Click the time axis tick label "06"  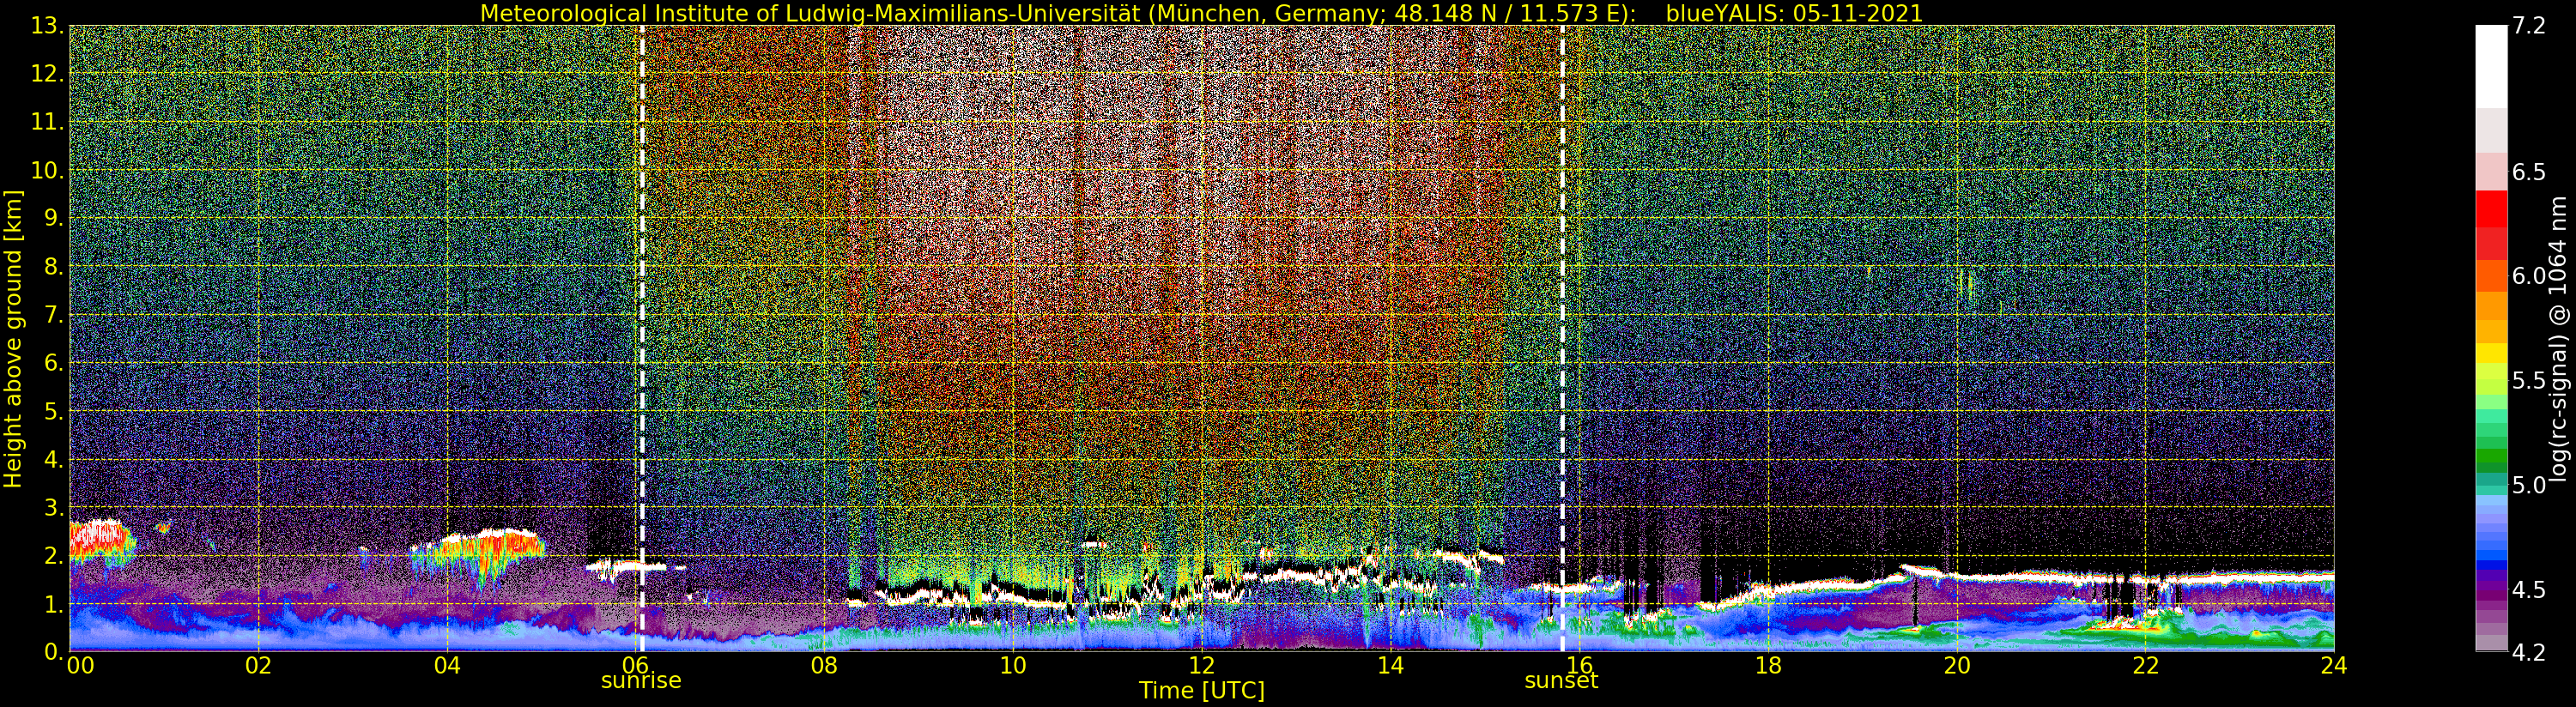click(x=635, y=665)
